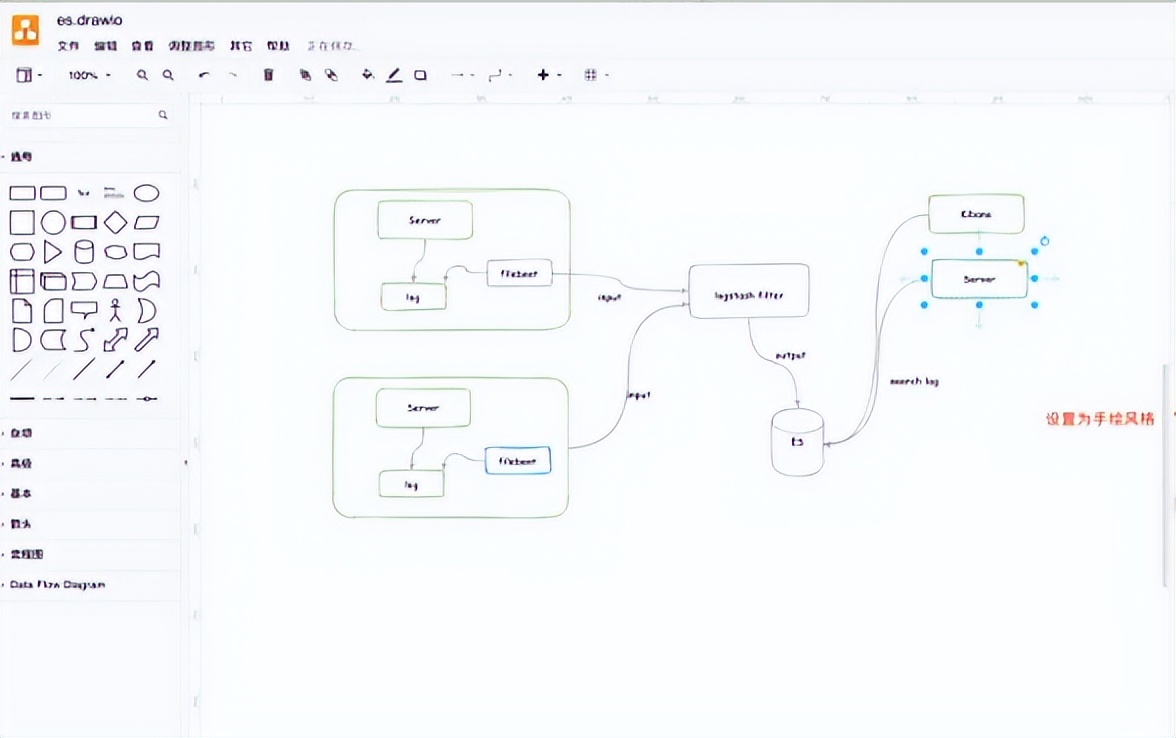Open the fill color picker

(367, 75)
